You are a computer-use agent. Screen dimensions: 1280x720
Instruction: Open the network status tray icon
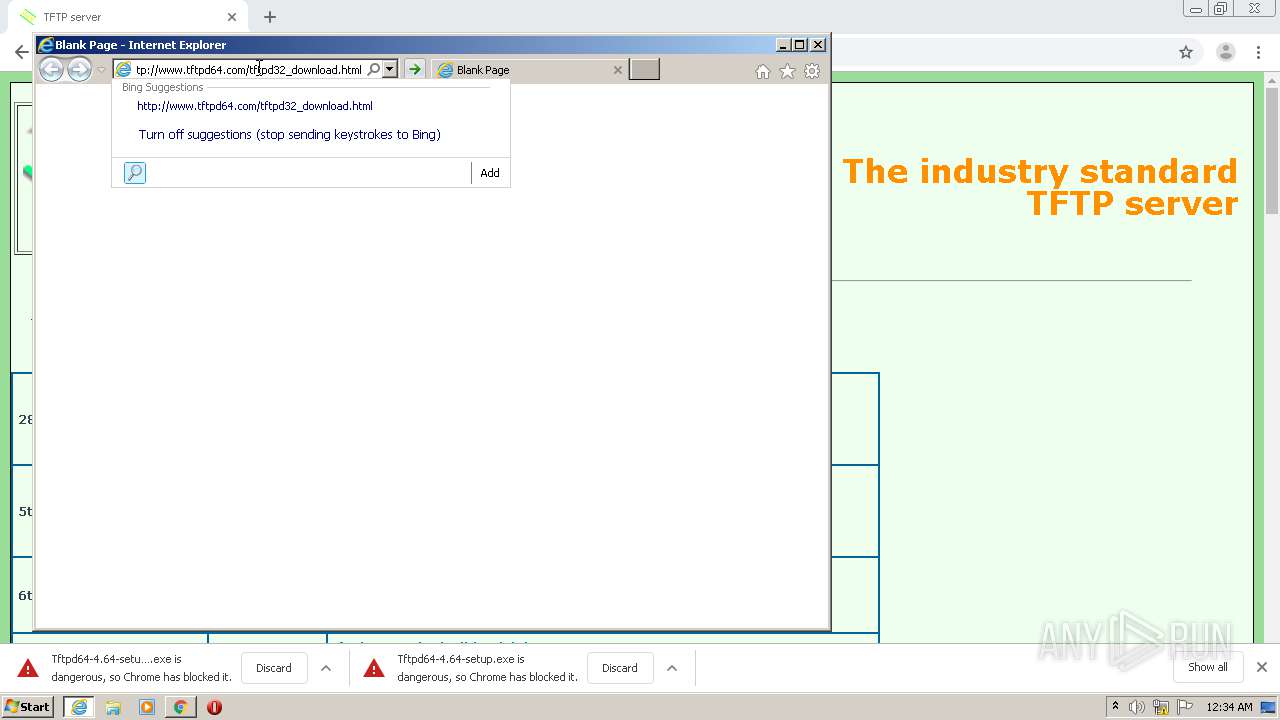coord(1161,707)
